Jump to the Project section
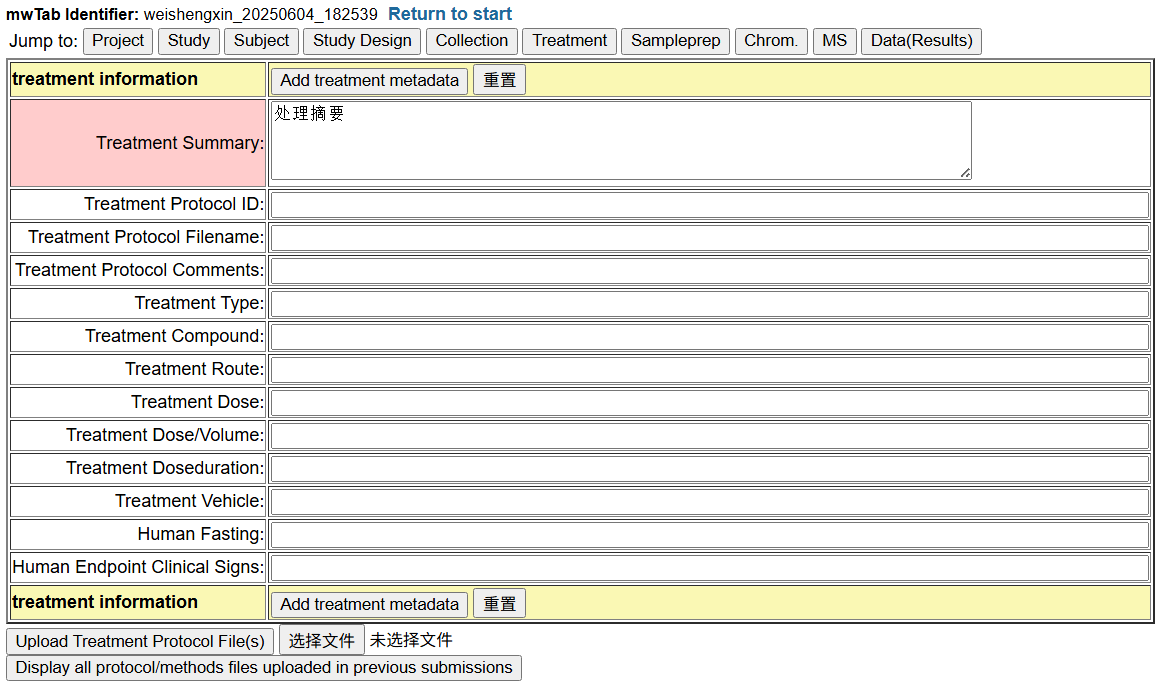The height and width of the screenshot is (686, 1162). [118, 41]
